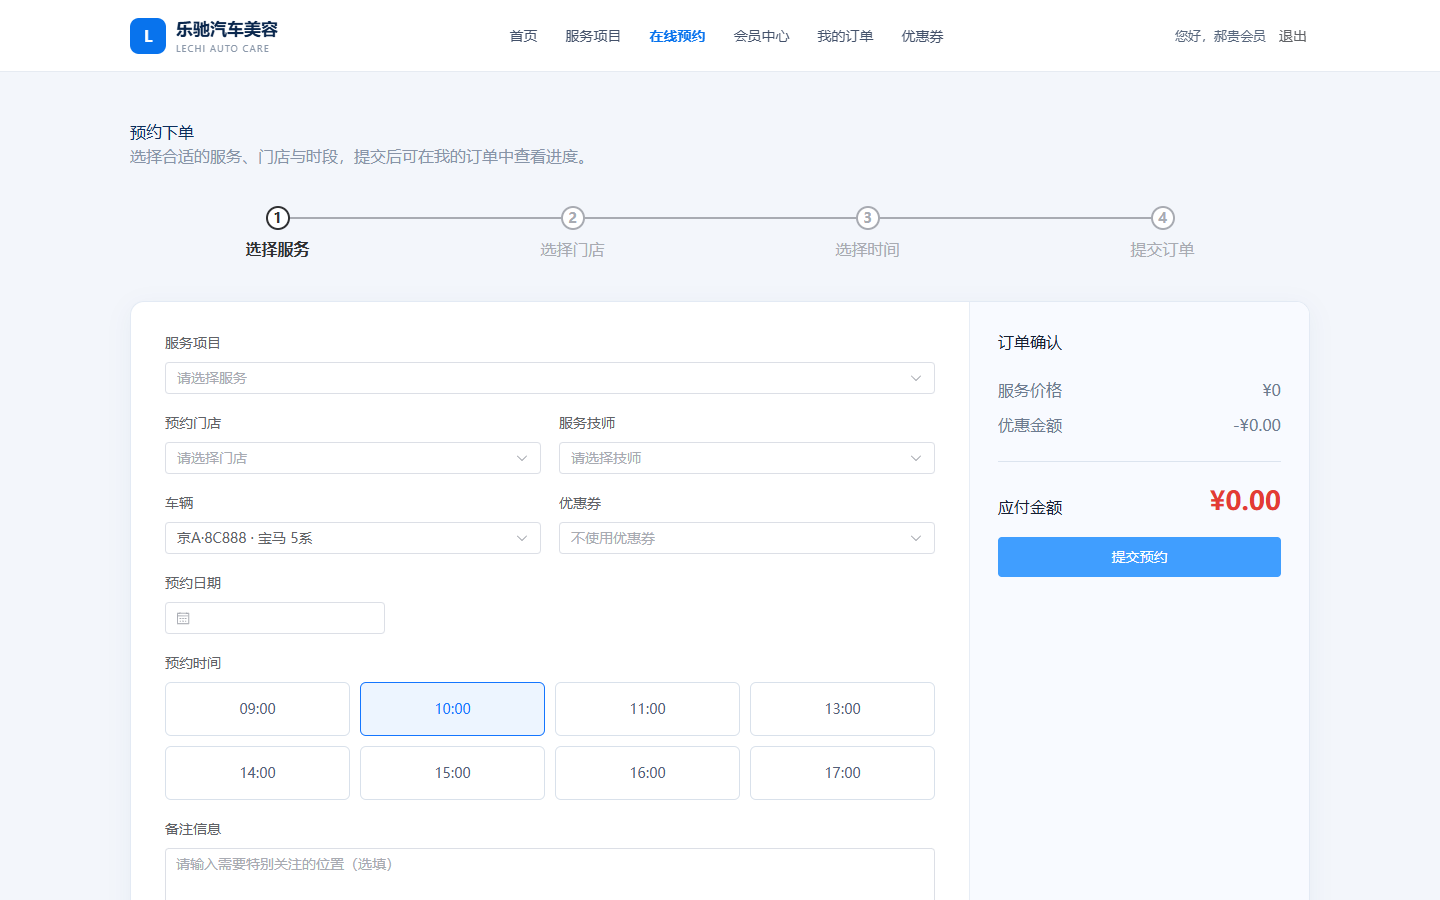Open 我的订单 navigation item

tap(845, 36)
